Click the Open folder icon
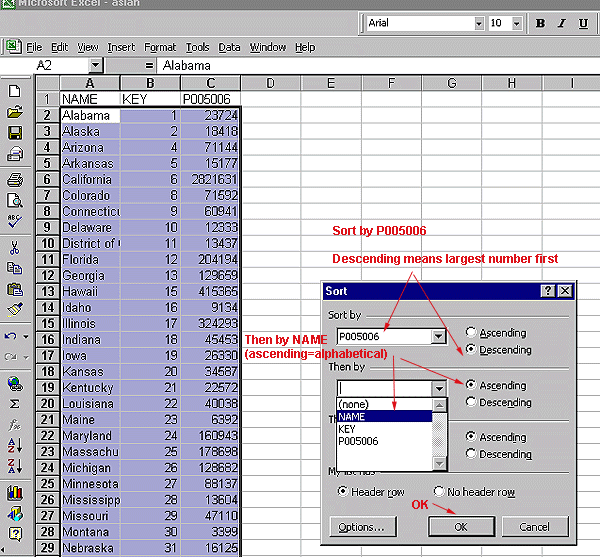600x557 pixels. pyautogui.click(x=14, y=112)
